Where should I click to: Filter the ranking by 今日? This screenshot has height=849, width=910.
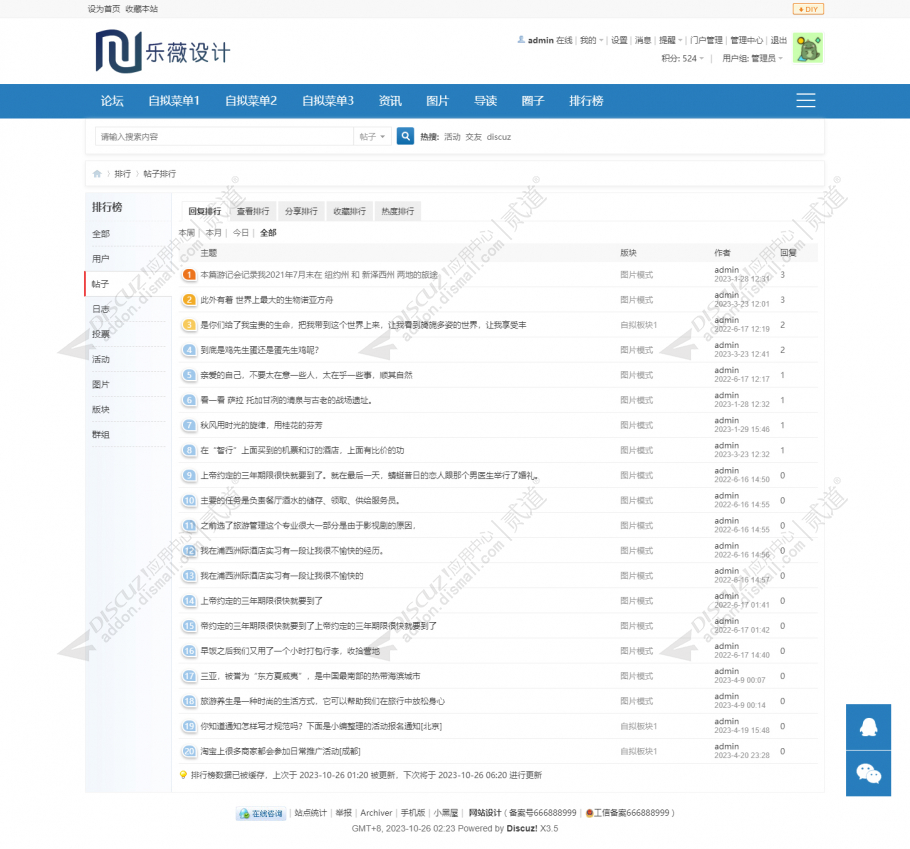241,233
